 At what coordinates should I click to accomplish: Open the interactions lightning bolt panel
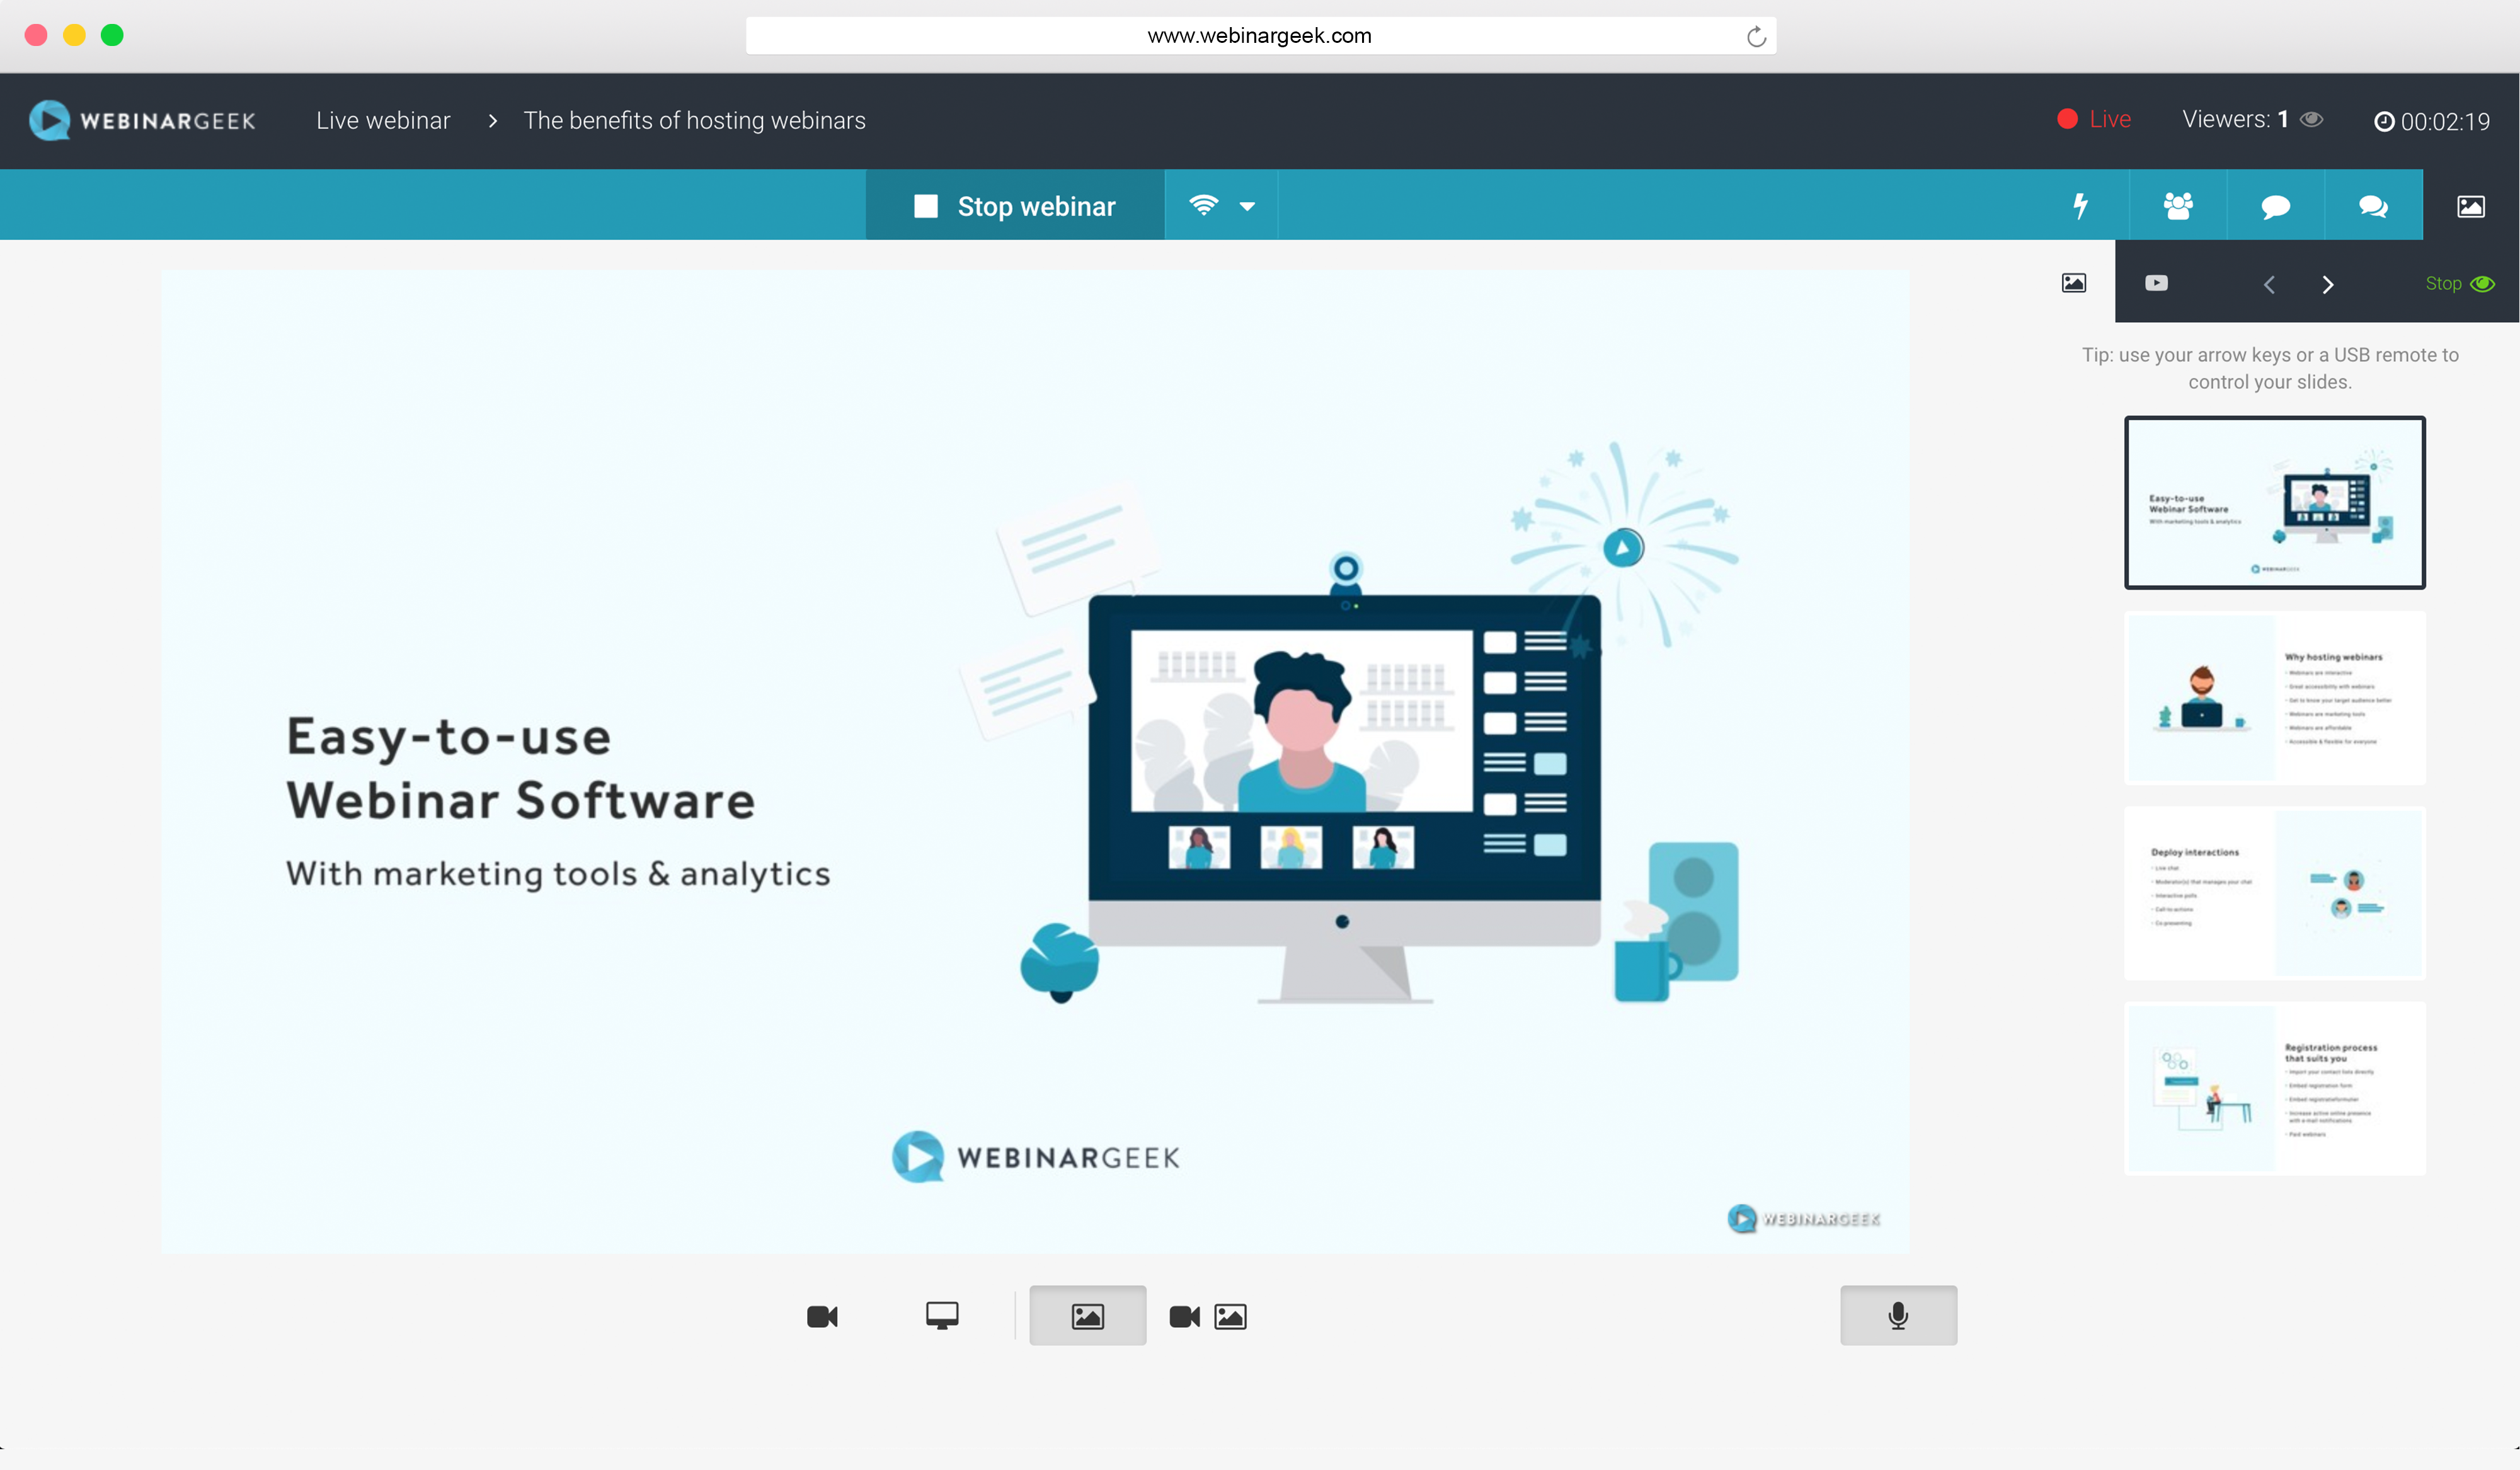[x=2080, y=205]
